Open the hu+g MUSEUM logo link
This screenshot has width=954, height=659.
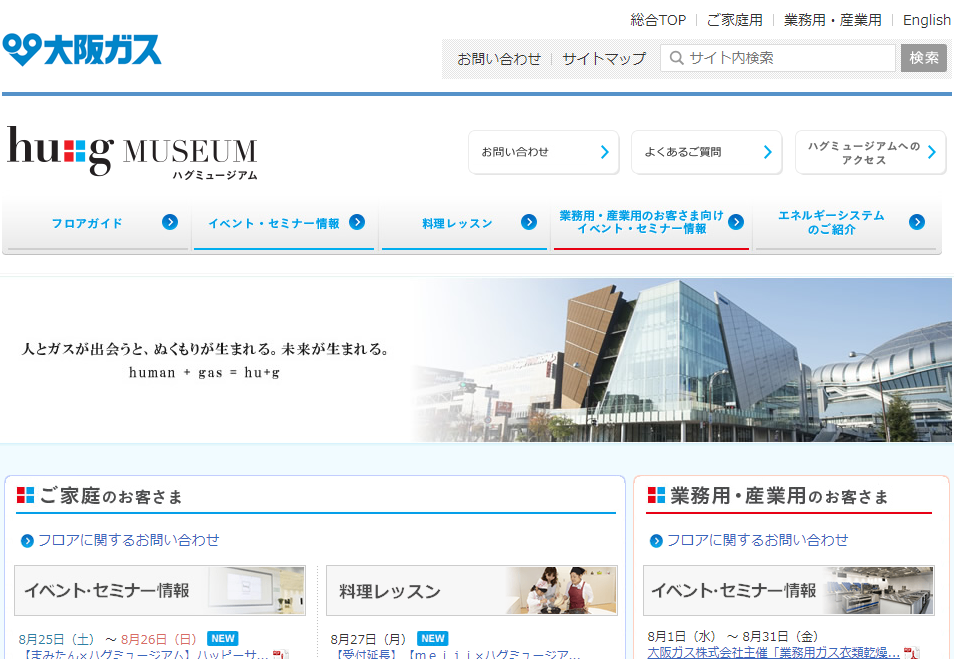coord(132,152)
